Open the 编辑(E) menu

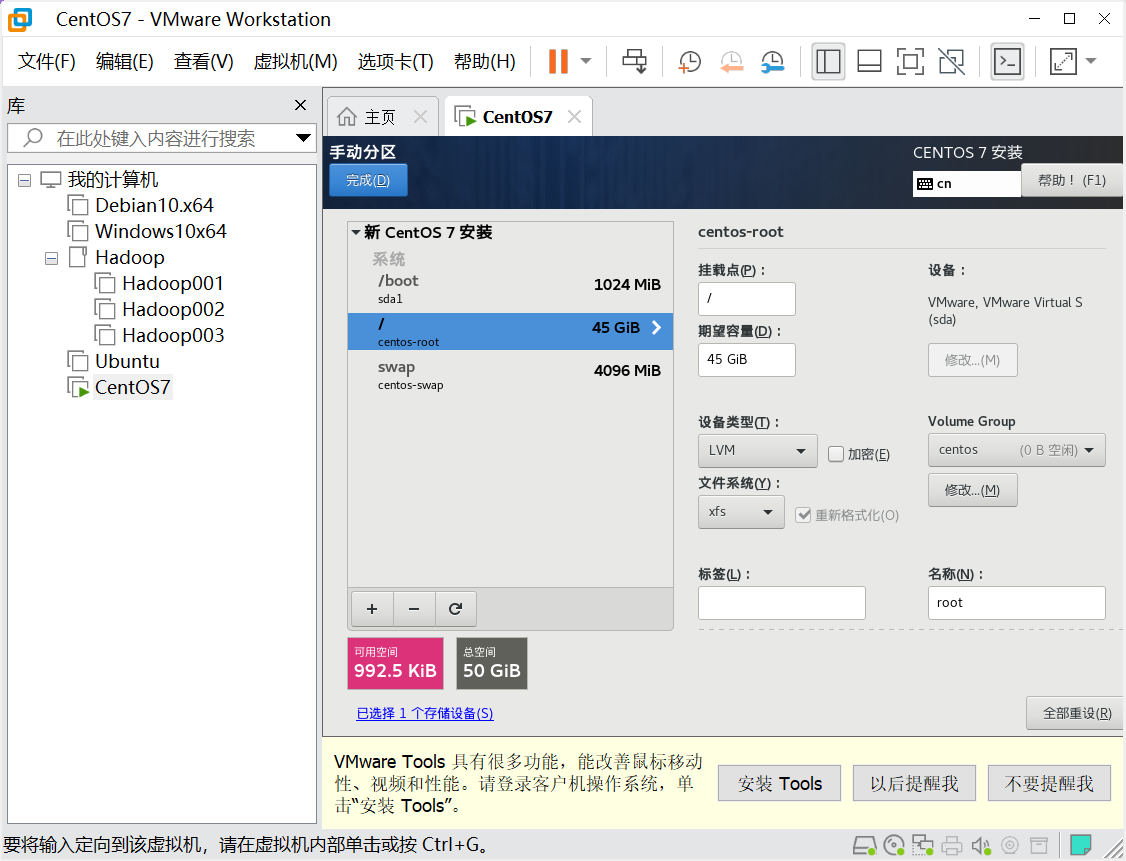pyautogui.click(x=125, y=62)
